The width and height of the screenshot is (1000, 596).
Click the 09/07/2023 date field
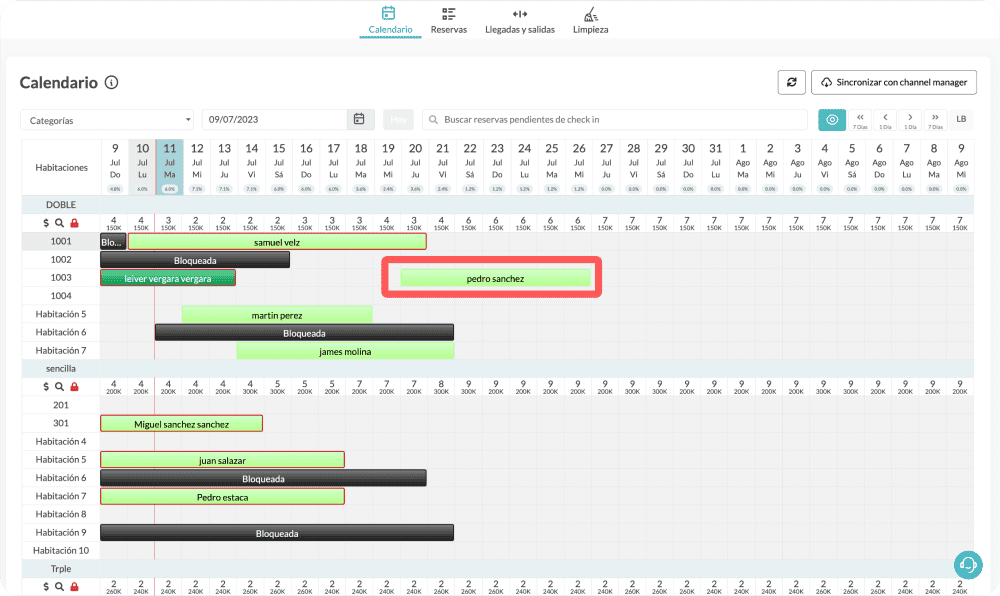[275, 119]
